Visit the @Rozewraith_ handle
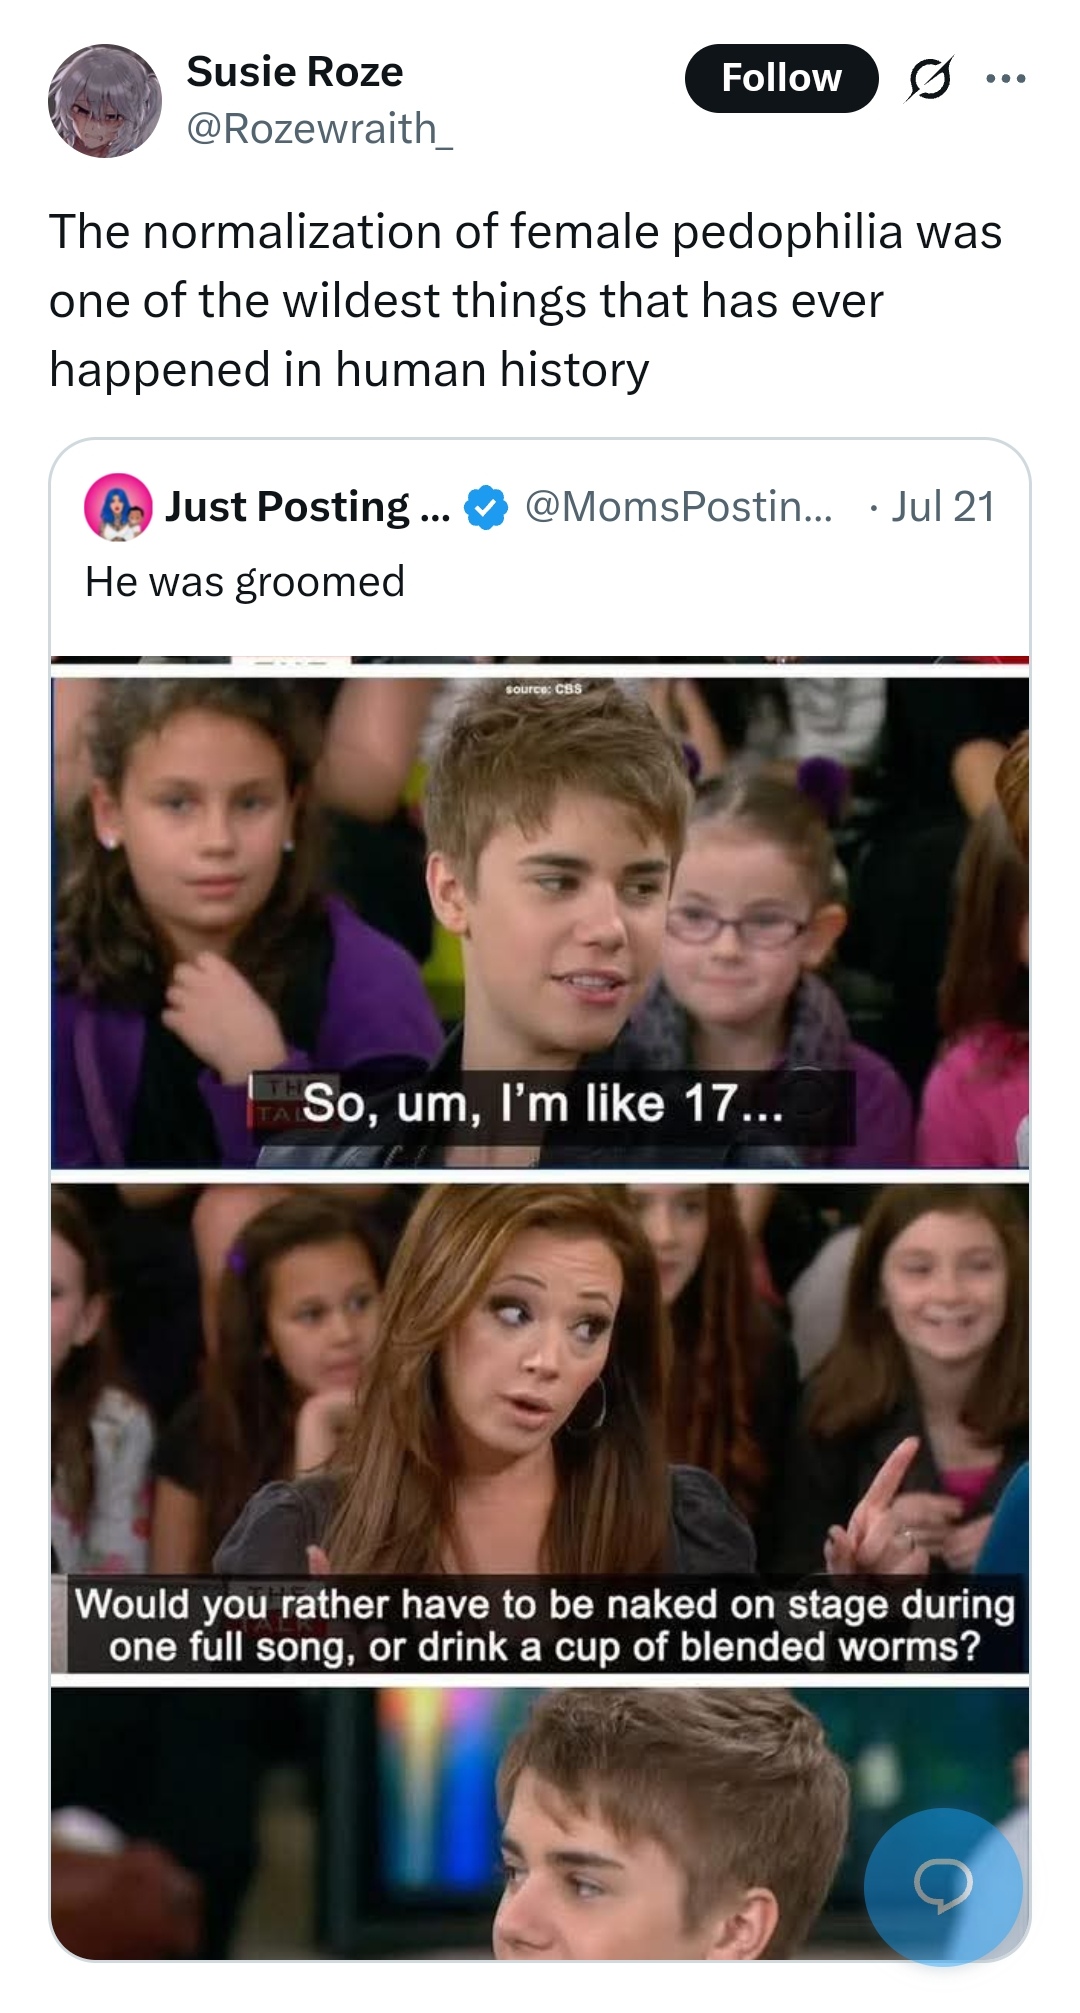This screenshot has height=2013, width=1080. [320, 128]
